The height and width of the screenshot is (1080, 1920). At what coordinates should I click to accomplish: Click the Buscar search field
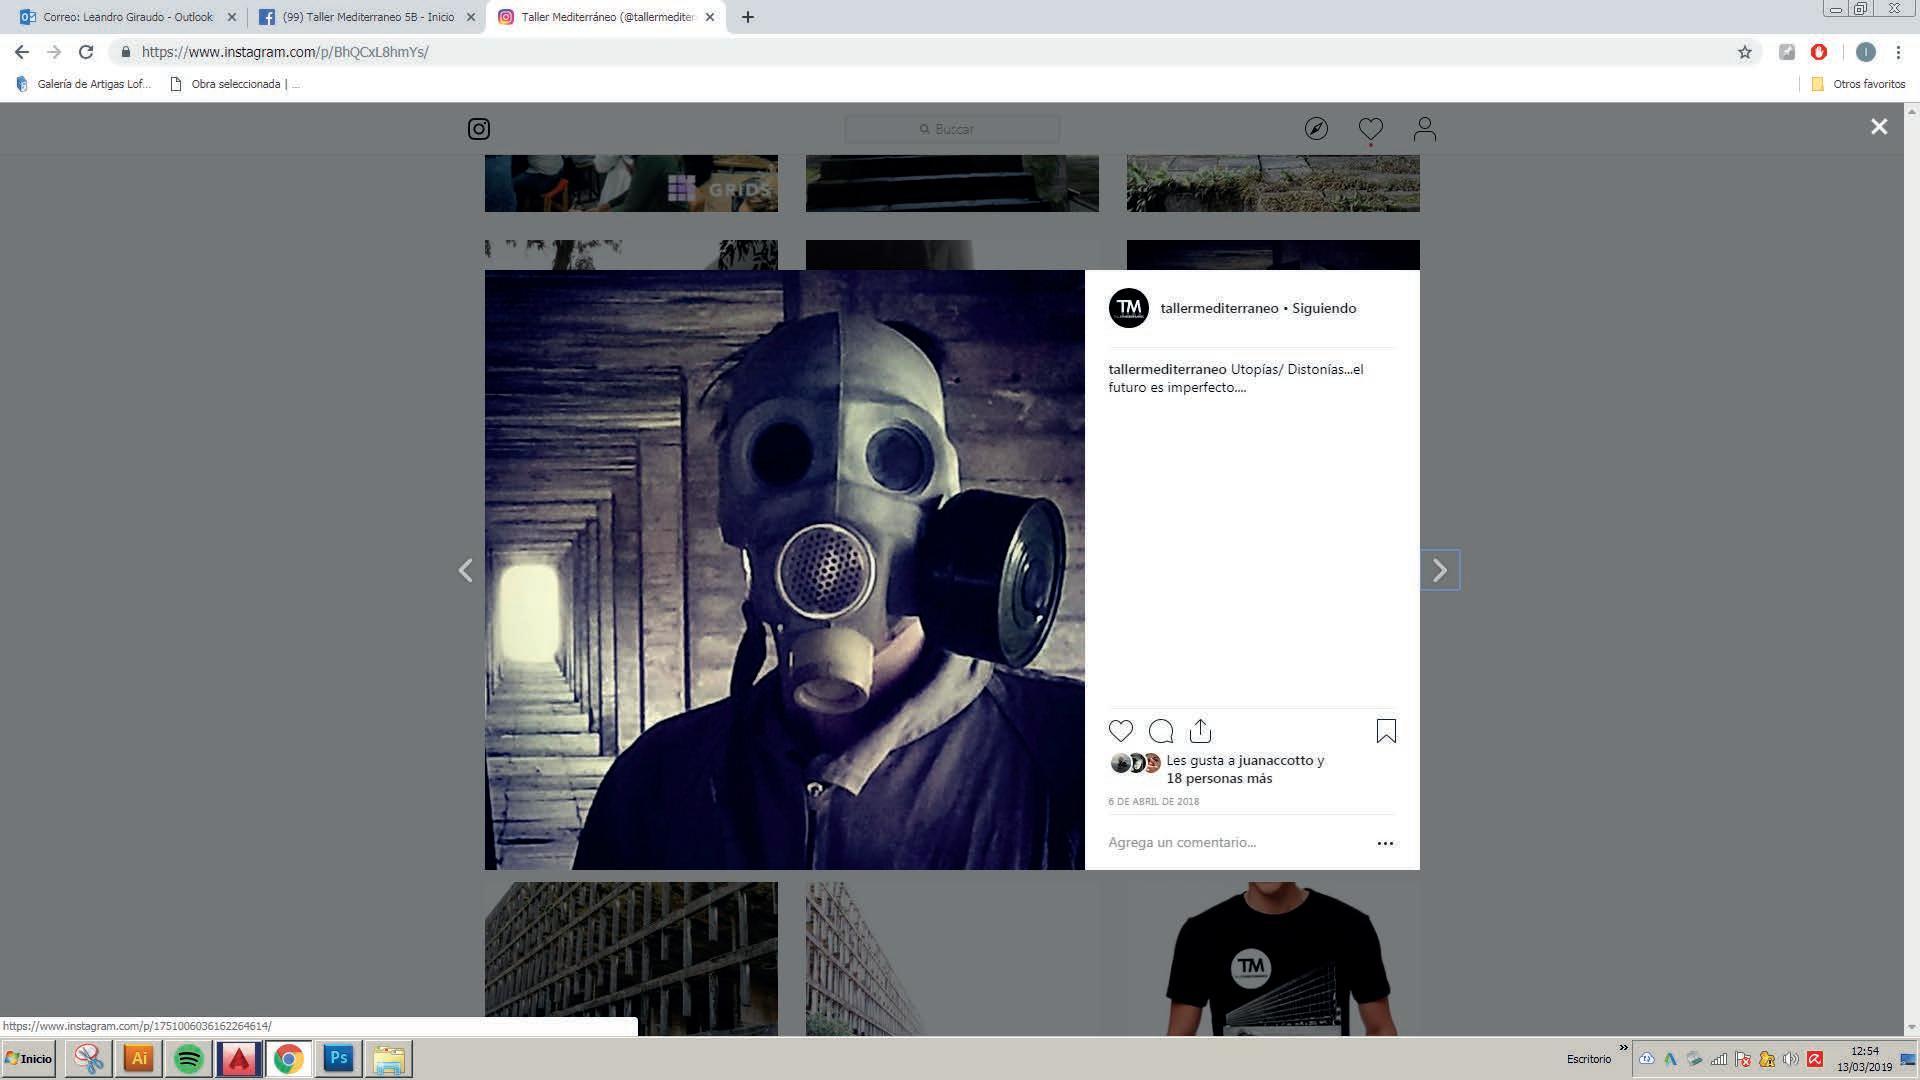click(952, 129)
